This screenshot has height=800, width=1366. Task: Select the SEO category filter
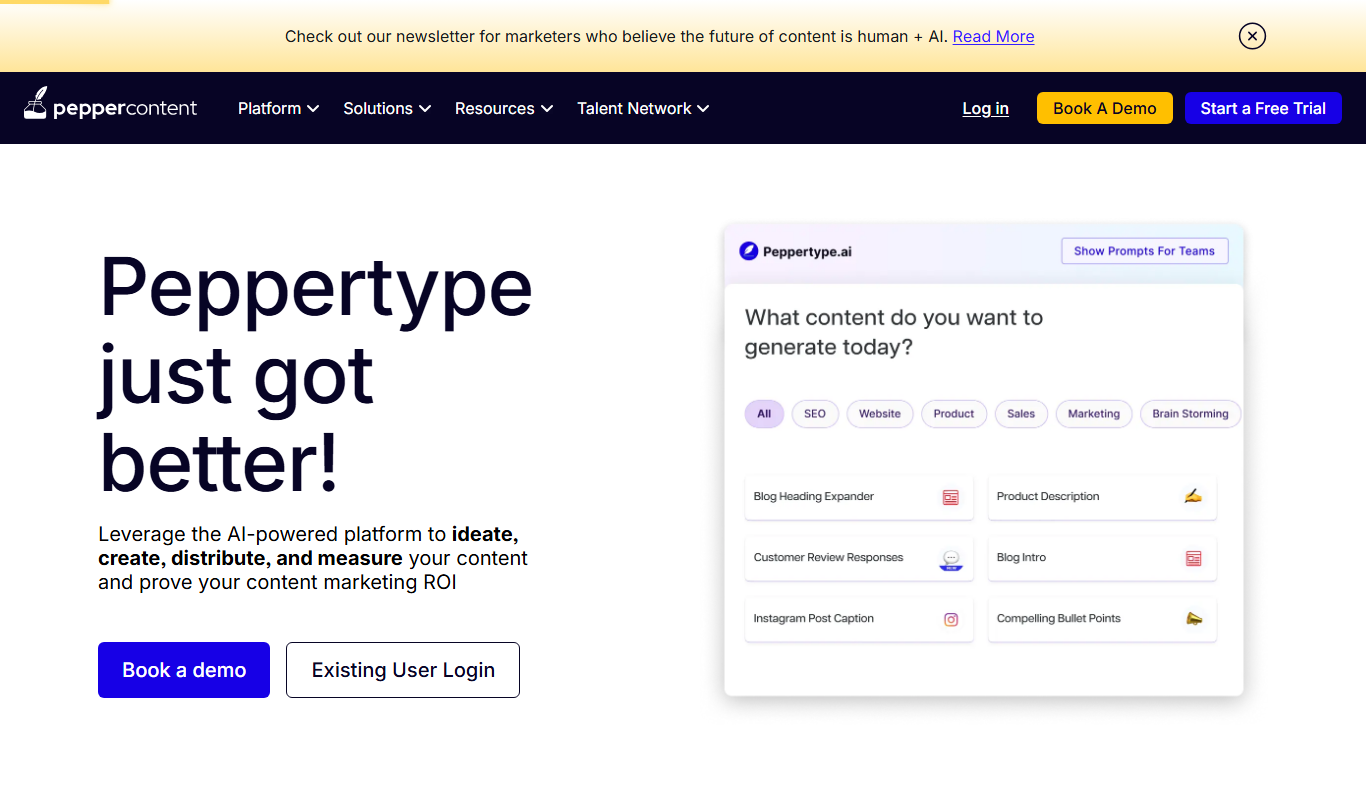click(x=815, y=414)
